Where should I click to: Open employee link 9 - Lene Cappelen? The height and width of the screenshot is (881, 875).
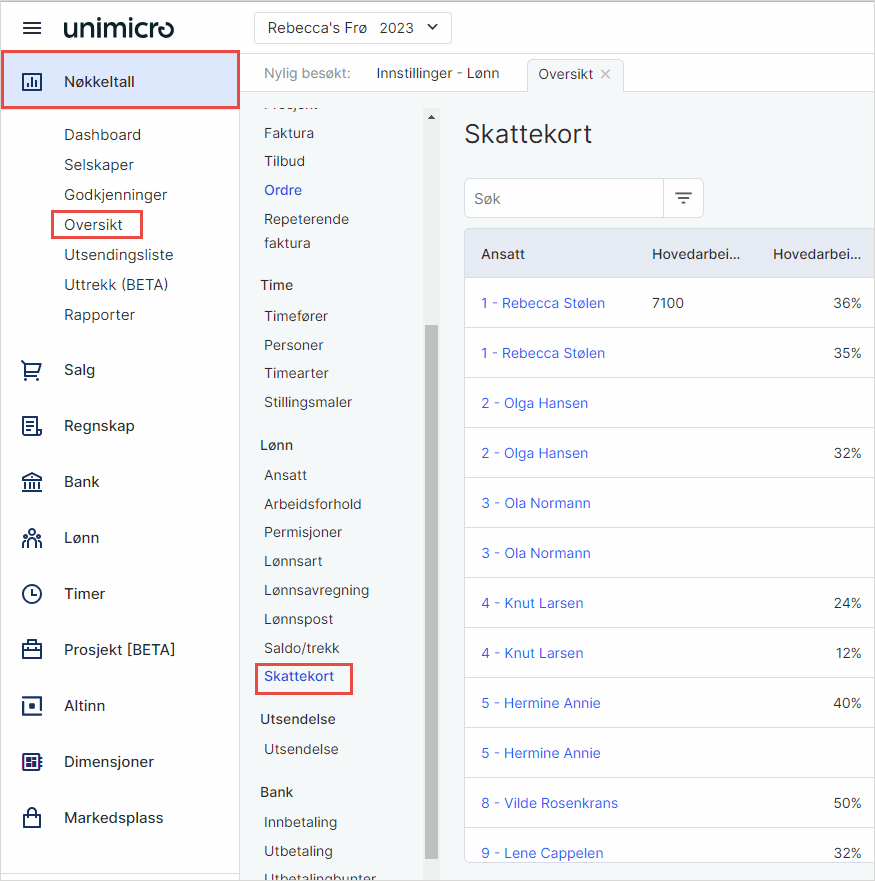tap(542, 853)
